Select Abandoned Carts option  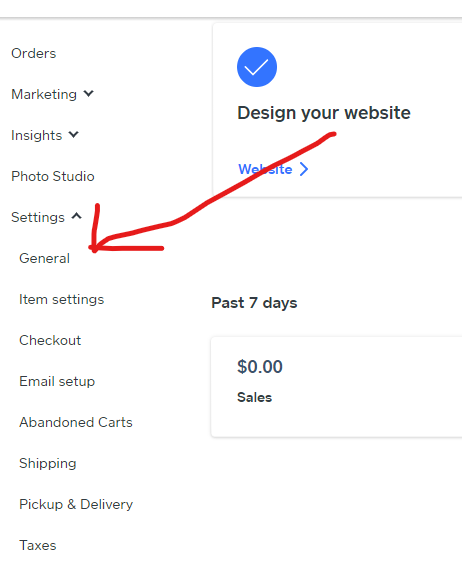76,422
